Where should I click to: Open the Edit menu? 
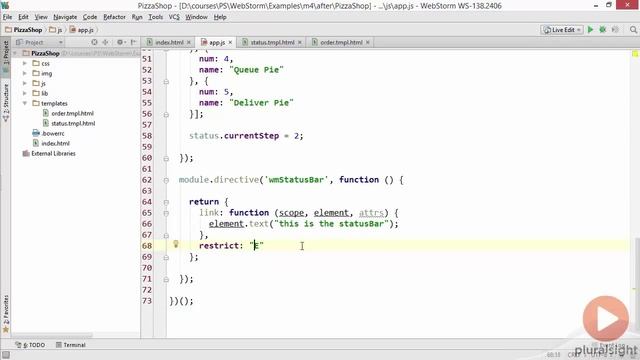(23, 17)
